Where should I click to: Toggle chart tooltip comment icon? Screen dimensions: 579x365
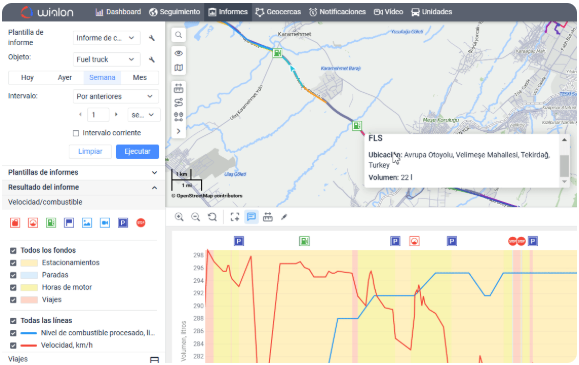(x=251, y=217)
